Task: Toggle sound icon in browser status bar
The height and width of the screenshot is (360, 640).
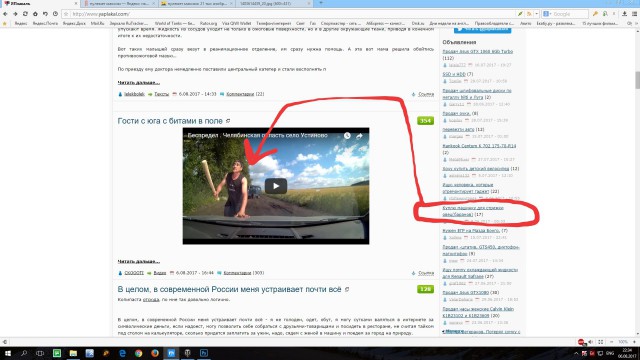Action: pos(591,342)
